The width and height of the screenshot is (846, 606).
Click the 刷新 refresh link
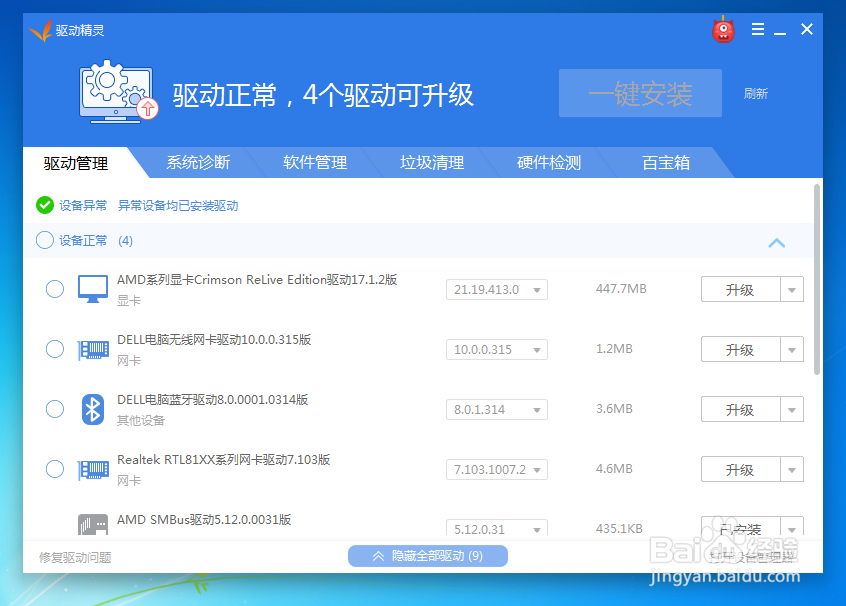click(x=755, y=93)
